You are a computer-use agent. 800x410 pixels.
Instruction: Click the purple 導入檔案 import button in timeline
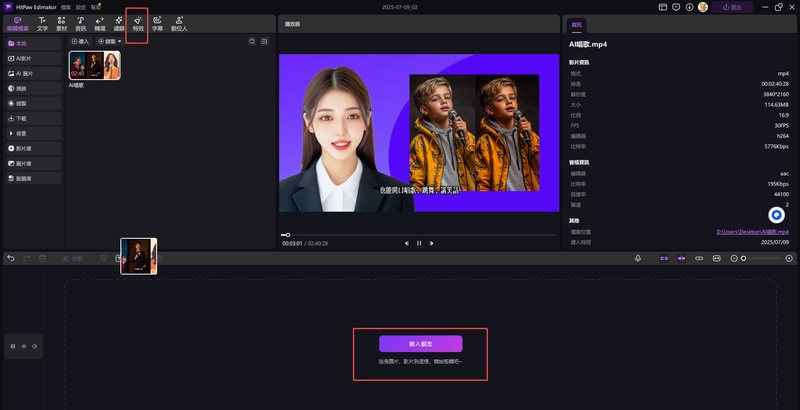[420, 344]
